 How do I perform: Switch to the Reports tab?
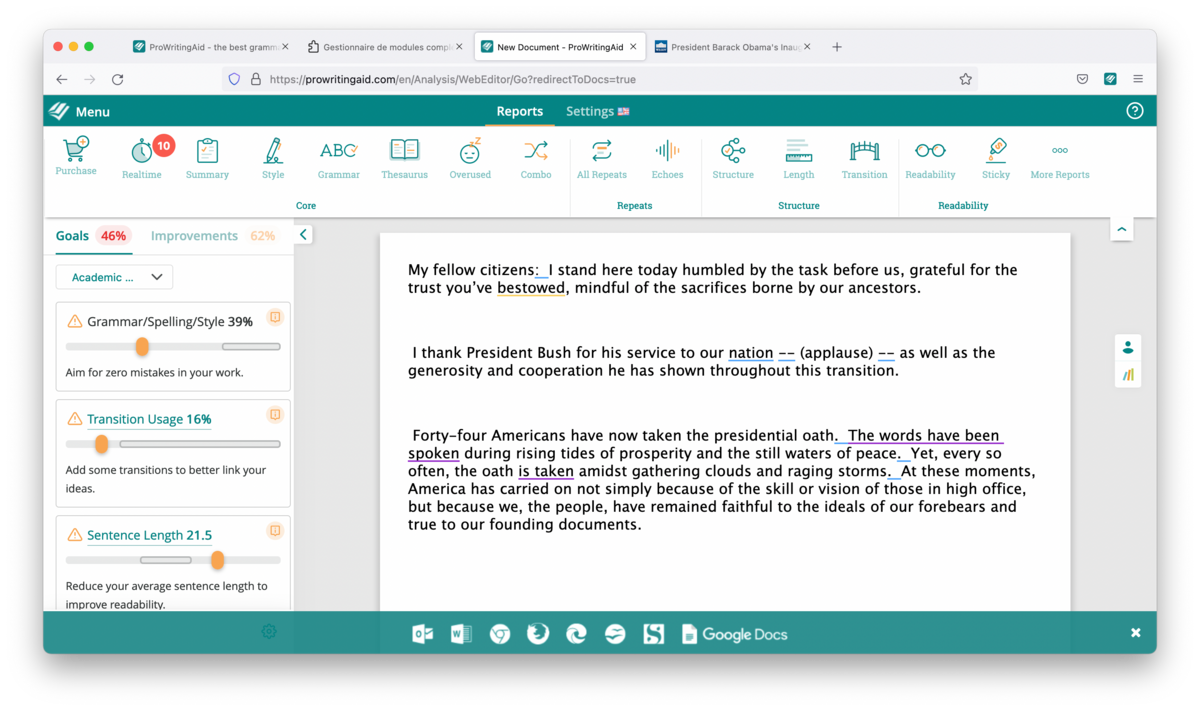[x=520, y=111]
